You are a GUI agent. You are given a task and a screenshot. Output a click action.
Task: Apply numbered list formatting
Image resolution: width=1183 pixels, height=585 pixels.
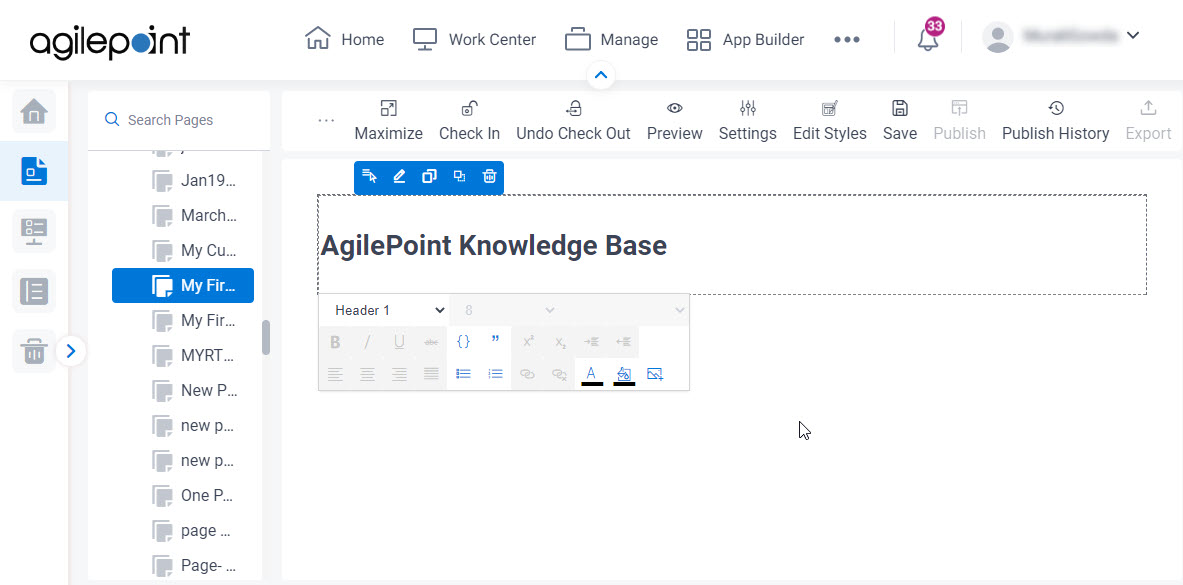tap(495, 374)
